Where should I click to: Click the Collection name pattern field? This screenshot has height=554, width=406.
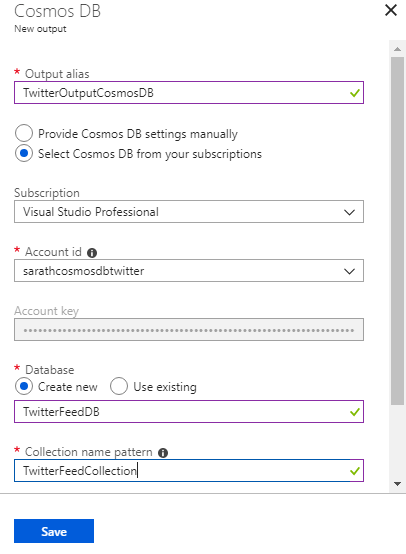coord(189,471)
